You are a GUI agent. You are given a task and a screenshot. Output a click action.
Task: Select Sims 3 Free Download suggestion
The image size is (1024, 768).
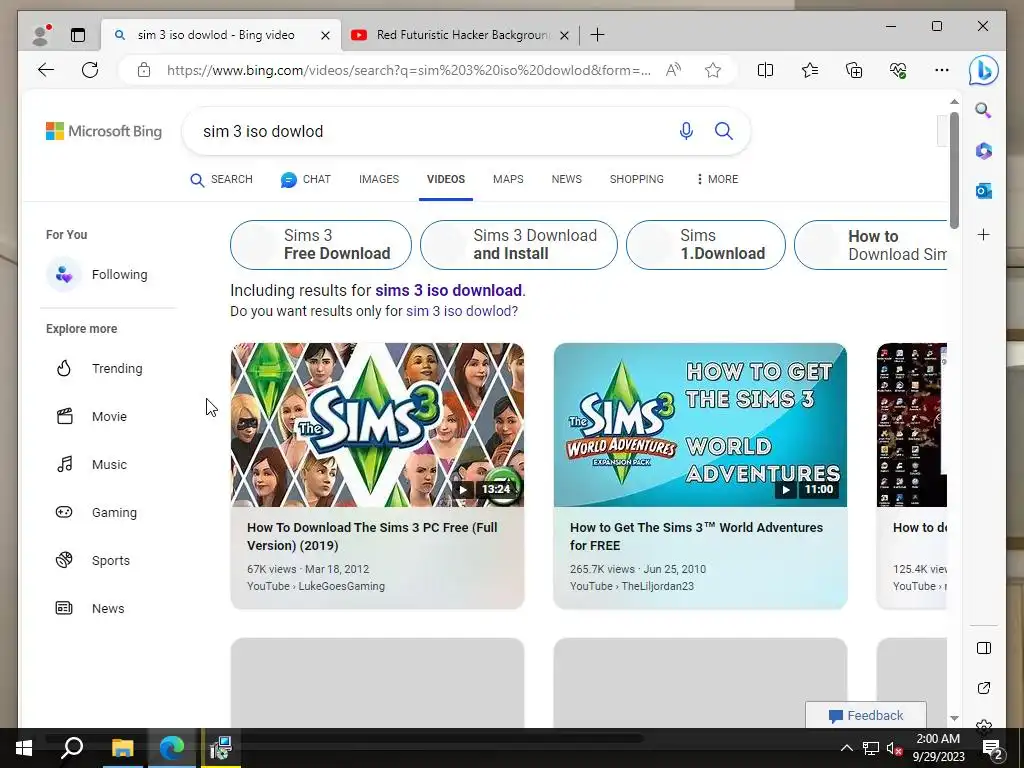[x=321, y=245]
